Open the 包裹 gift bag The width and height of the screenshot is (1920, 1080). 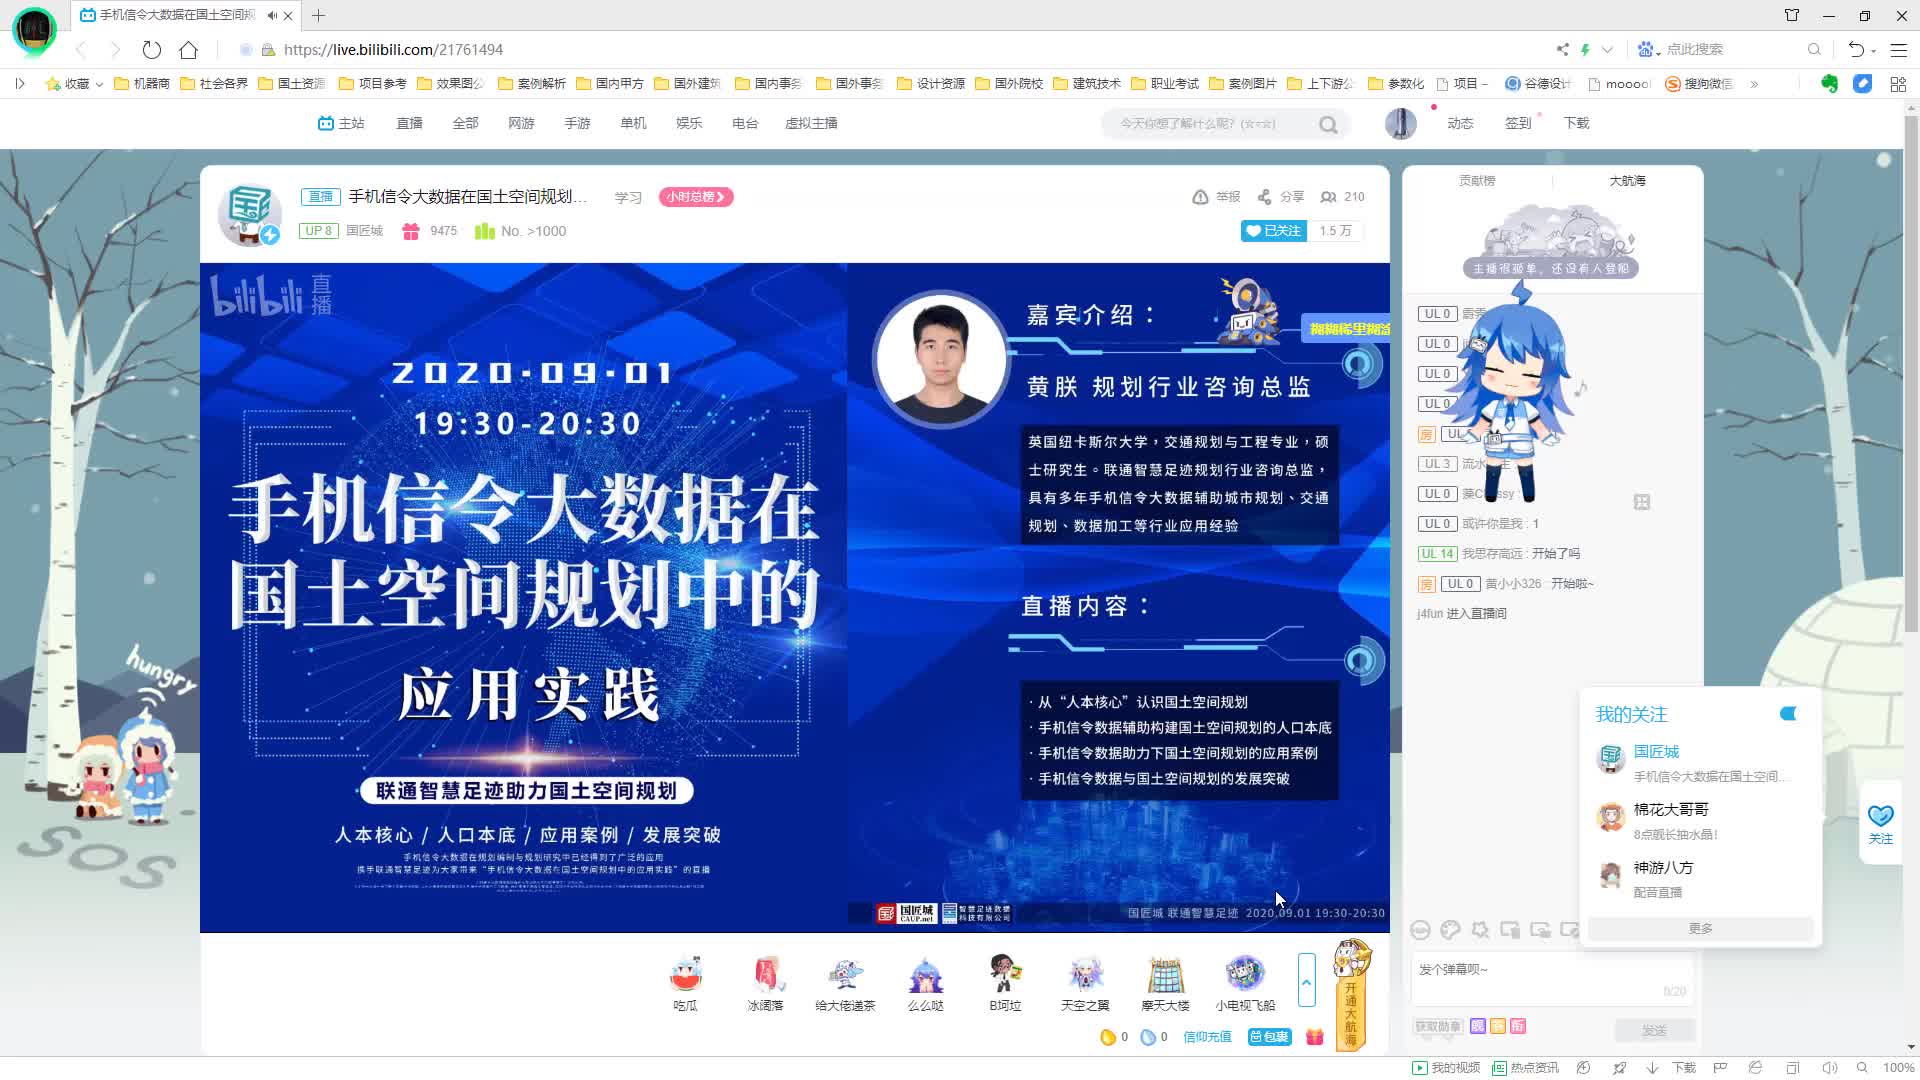1270,1037
